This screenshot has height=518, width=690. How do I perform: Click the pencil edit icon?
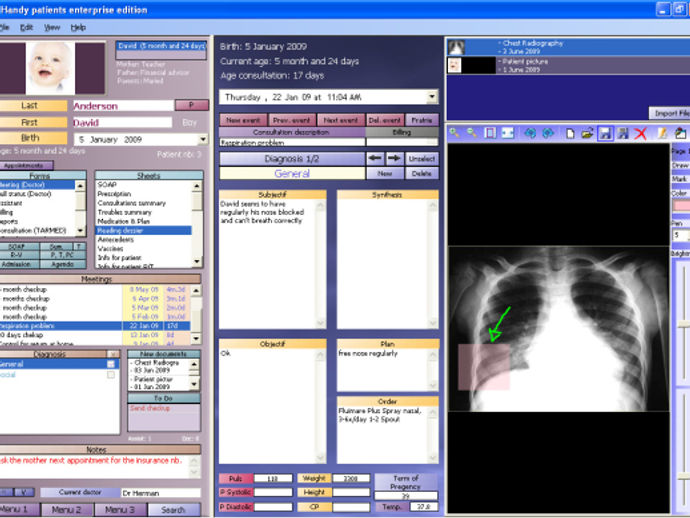point(662,133)
